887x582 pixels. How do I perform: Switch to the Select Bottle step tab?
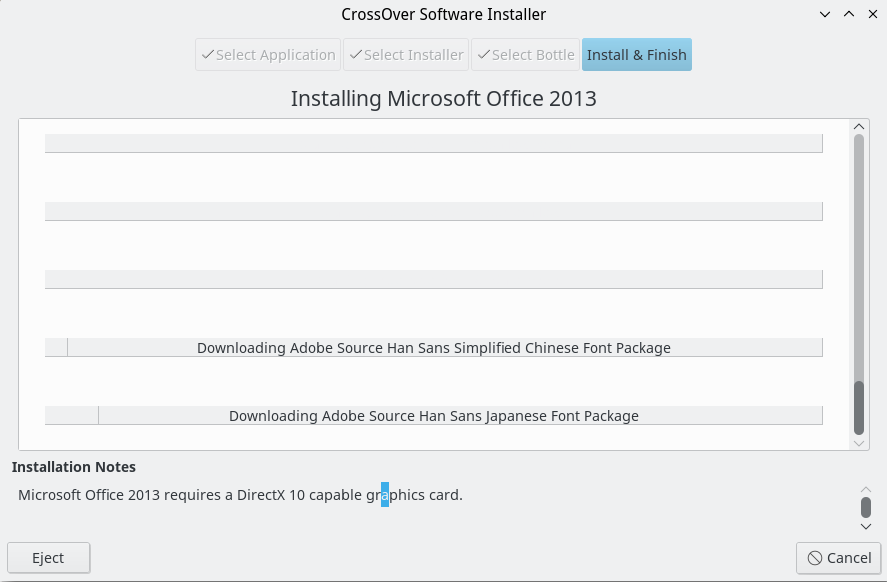(526, 55)
